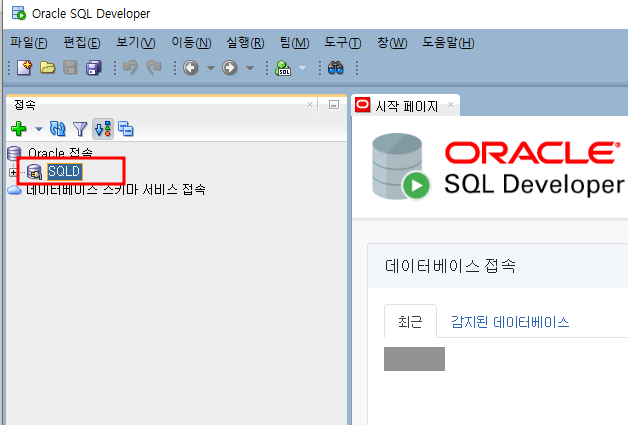Switch to the 시작 페이지 tab

coord(406,106)
